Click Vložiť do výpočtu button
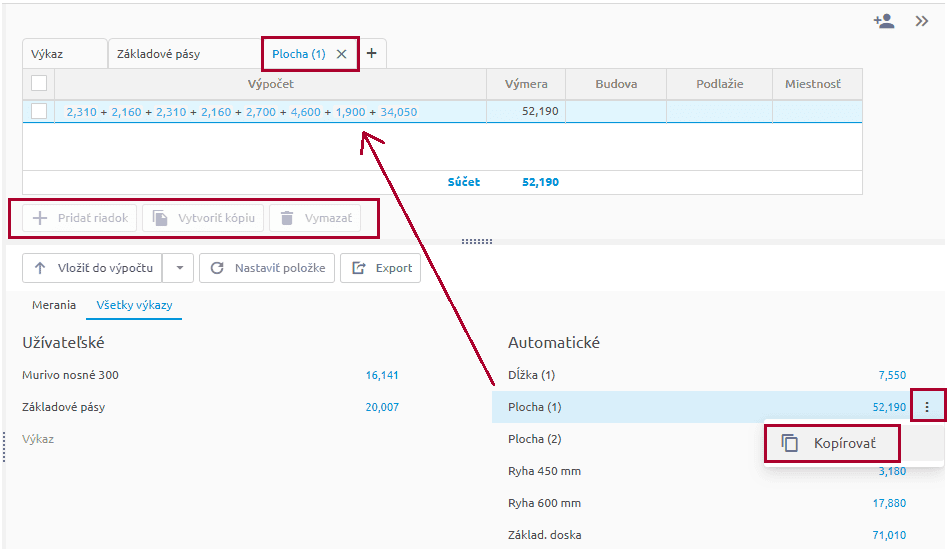Viewport: 947px width, 551px height. pyautogui.click(x=93, y=268)
